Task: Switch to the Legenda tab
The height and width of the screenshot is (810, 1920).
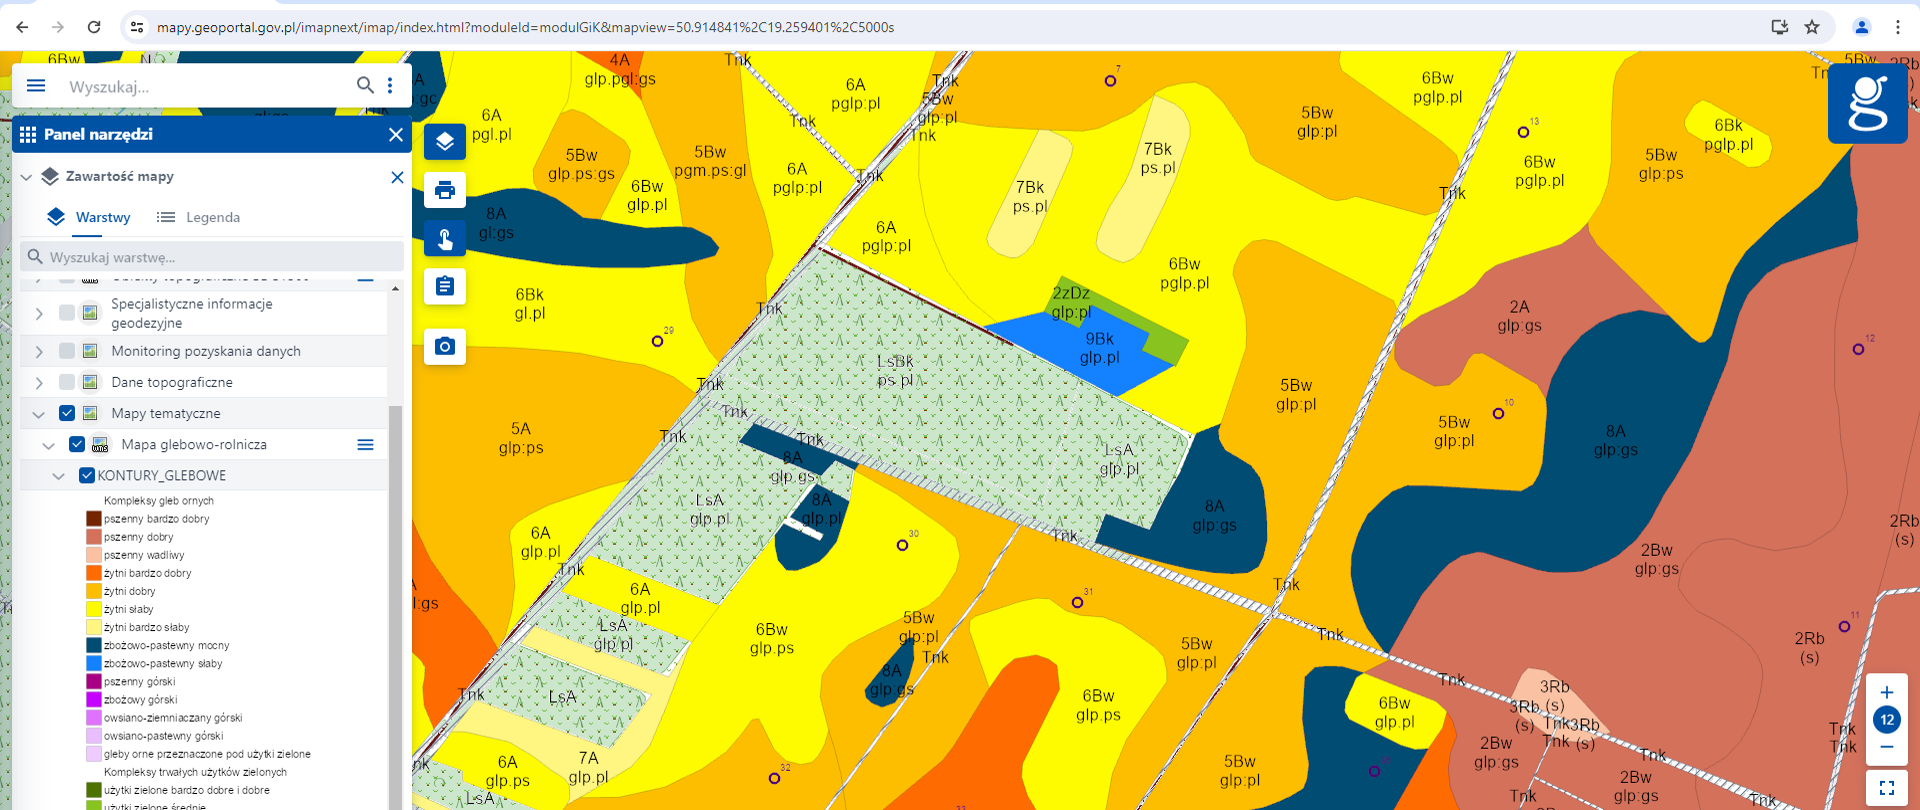Action: tap(199, 217)
